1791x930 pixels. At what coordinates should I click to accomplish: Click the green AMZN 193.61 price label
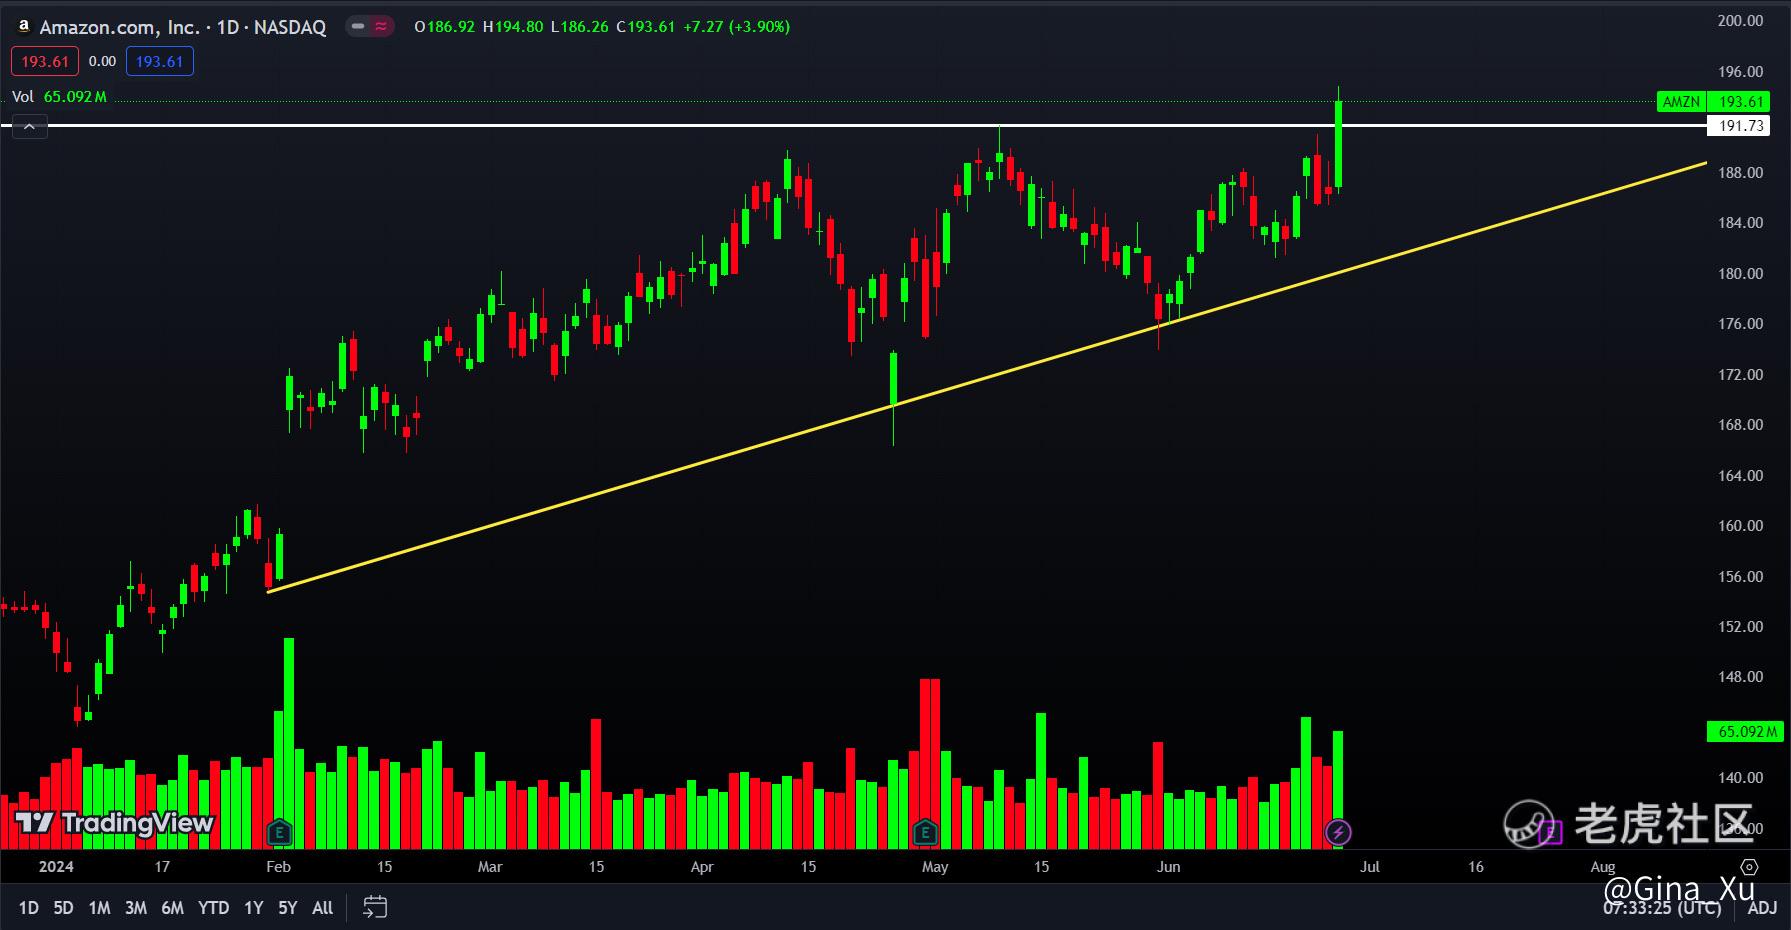1713,102
